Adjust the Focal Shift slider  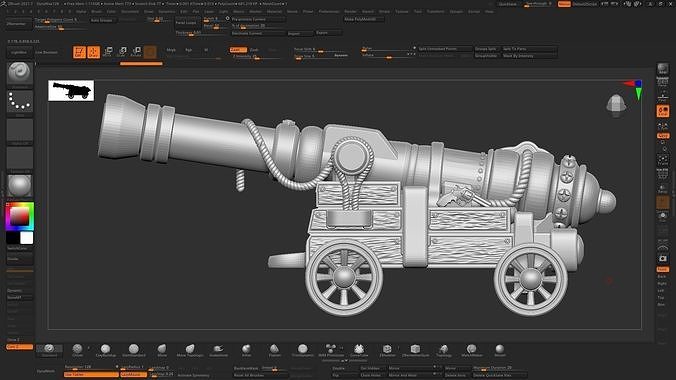click(321, 49)
